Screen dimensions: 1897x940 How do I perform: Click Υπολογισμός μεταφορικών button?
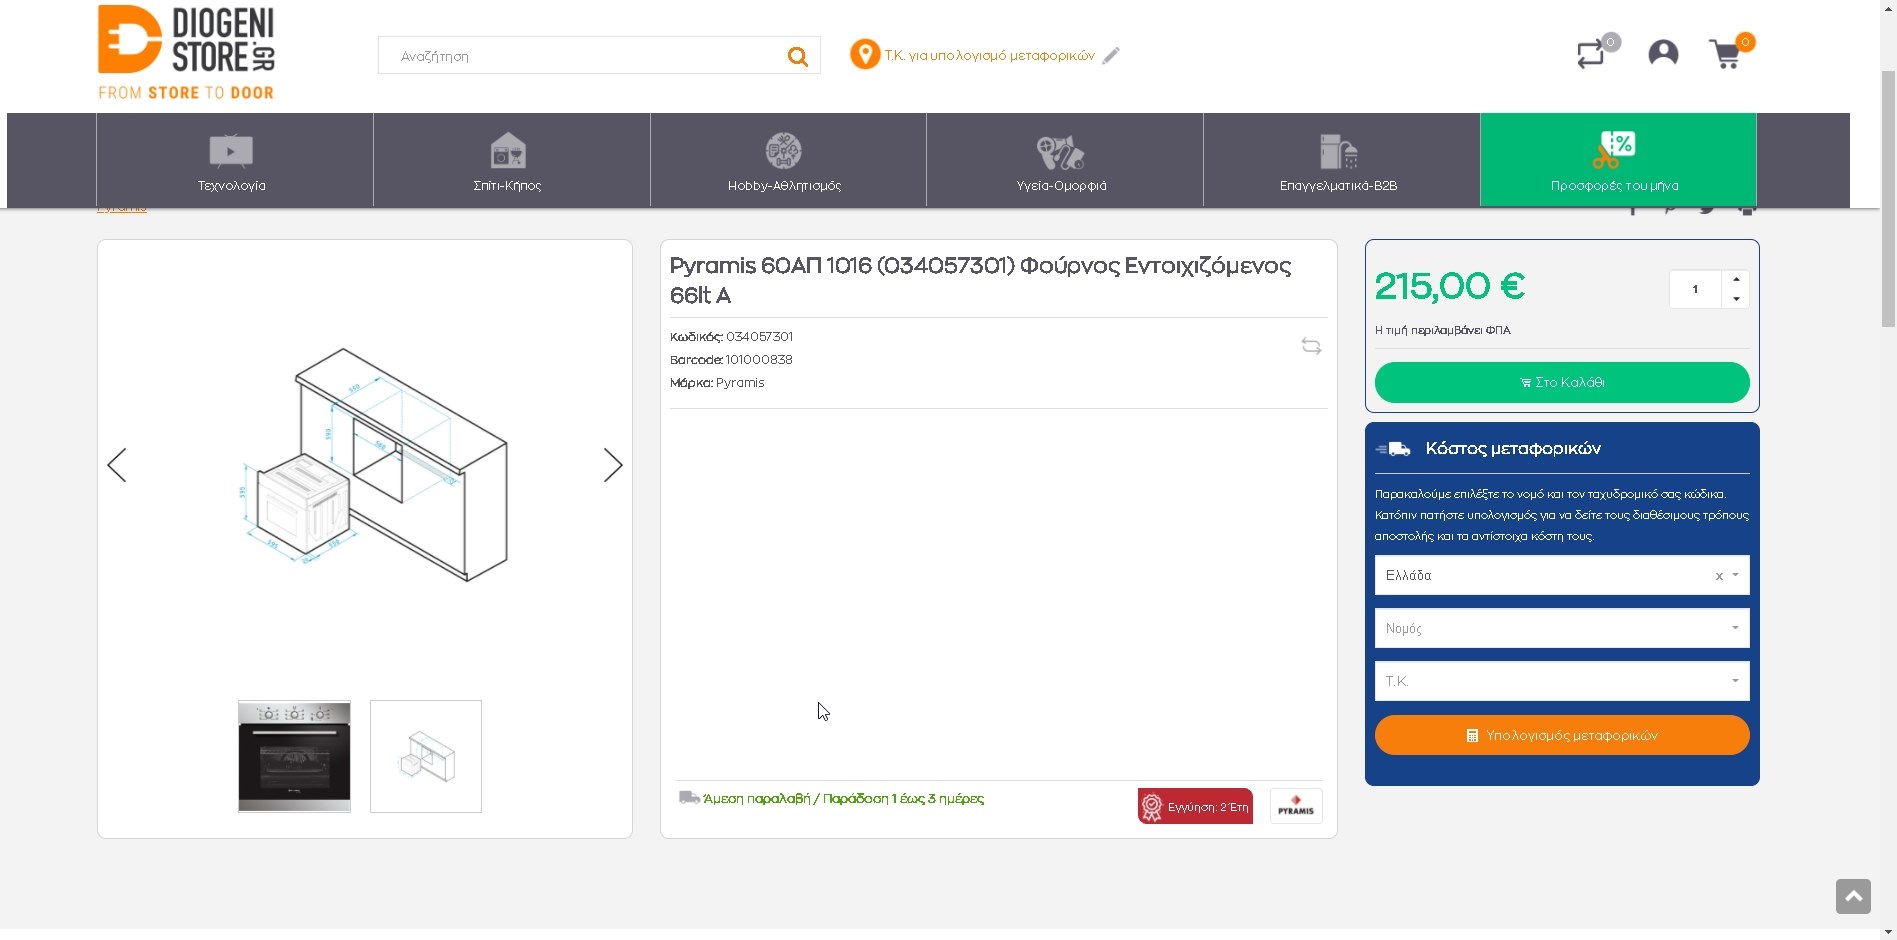[x=1562, y=735]
